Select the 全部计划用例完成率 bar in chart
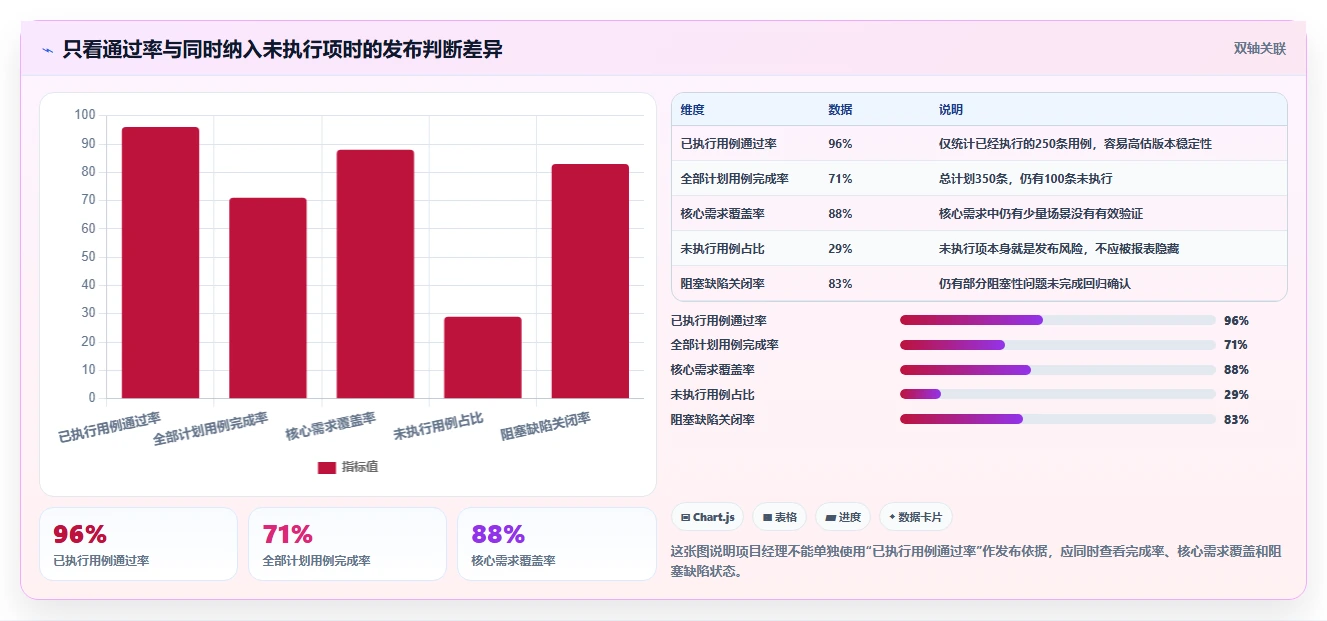The width and height of the screenshot is (1327, 621). (x=268, y=298)
